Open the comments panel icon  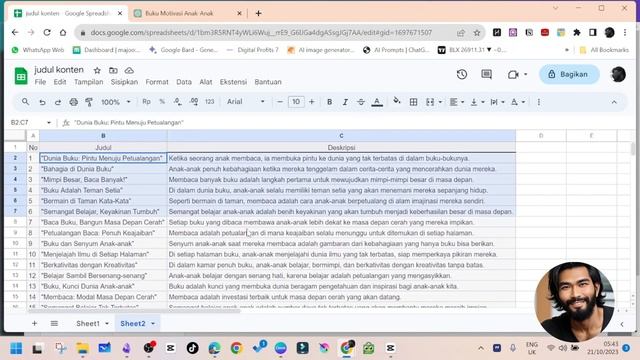click(x=486, y=74)
